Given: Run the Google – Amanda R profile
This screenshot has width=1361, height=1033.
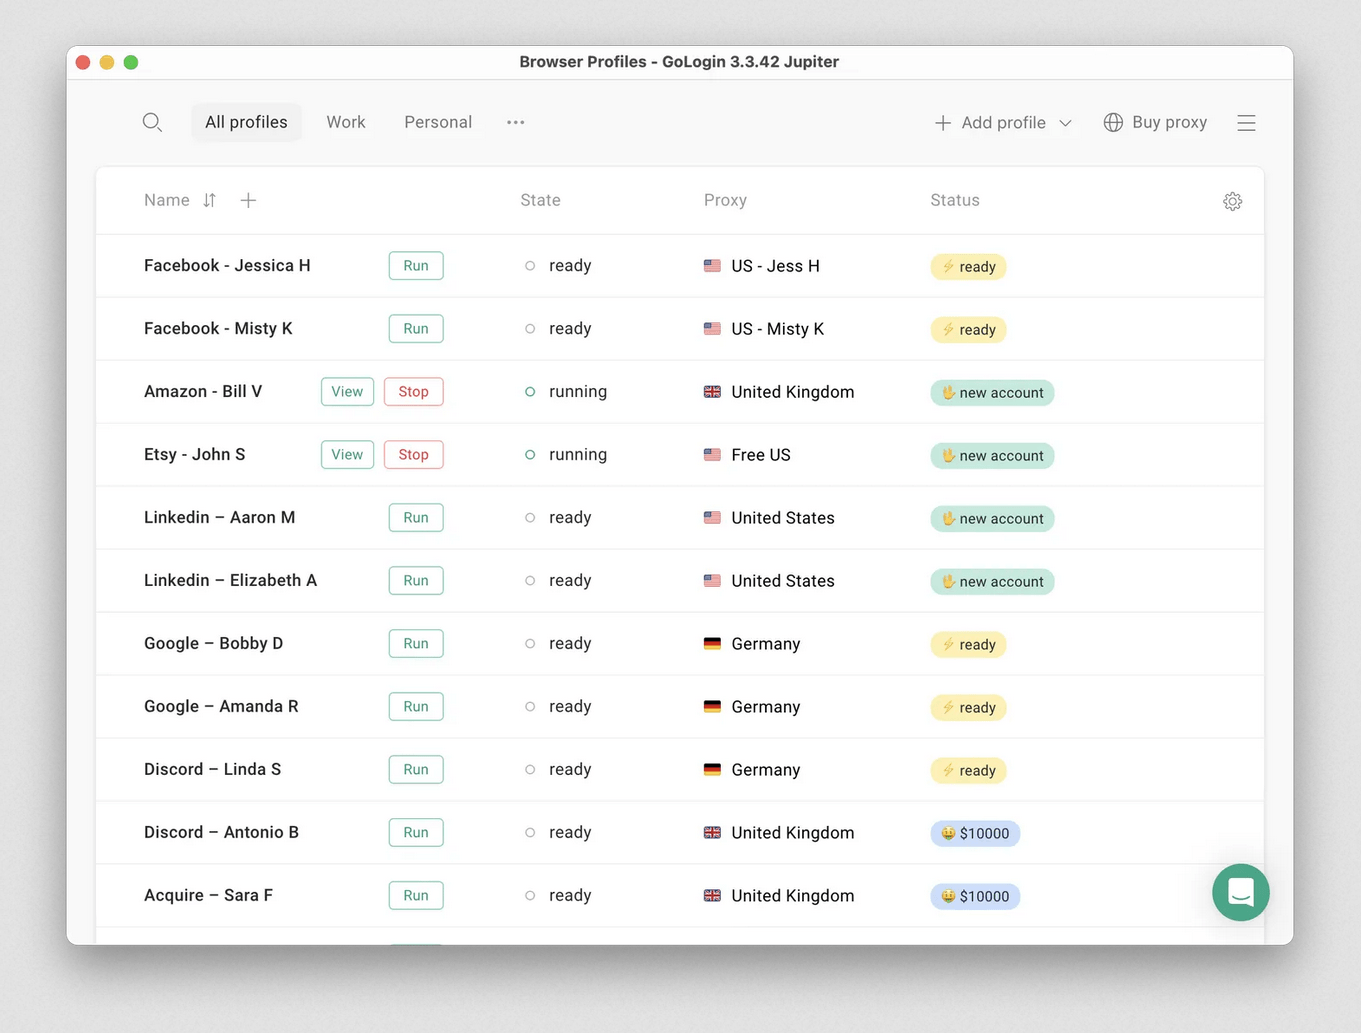Looking at the screenshot, I should [416, 707].
